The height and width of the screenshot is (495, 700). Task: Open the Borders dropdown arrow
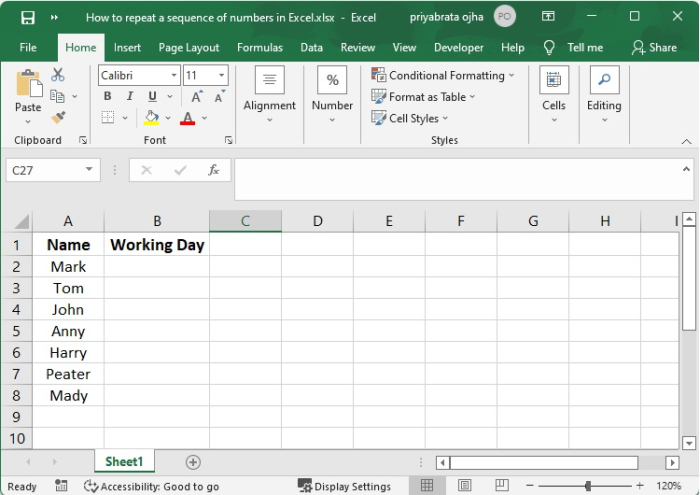pos(125,118)
